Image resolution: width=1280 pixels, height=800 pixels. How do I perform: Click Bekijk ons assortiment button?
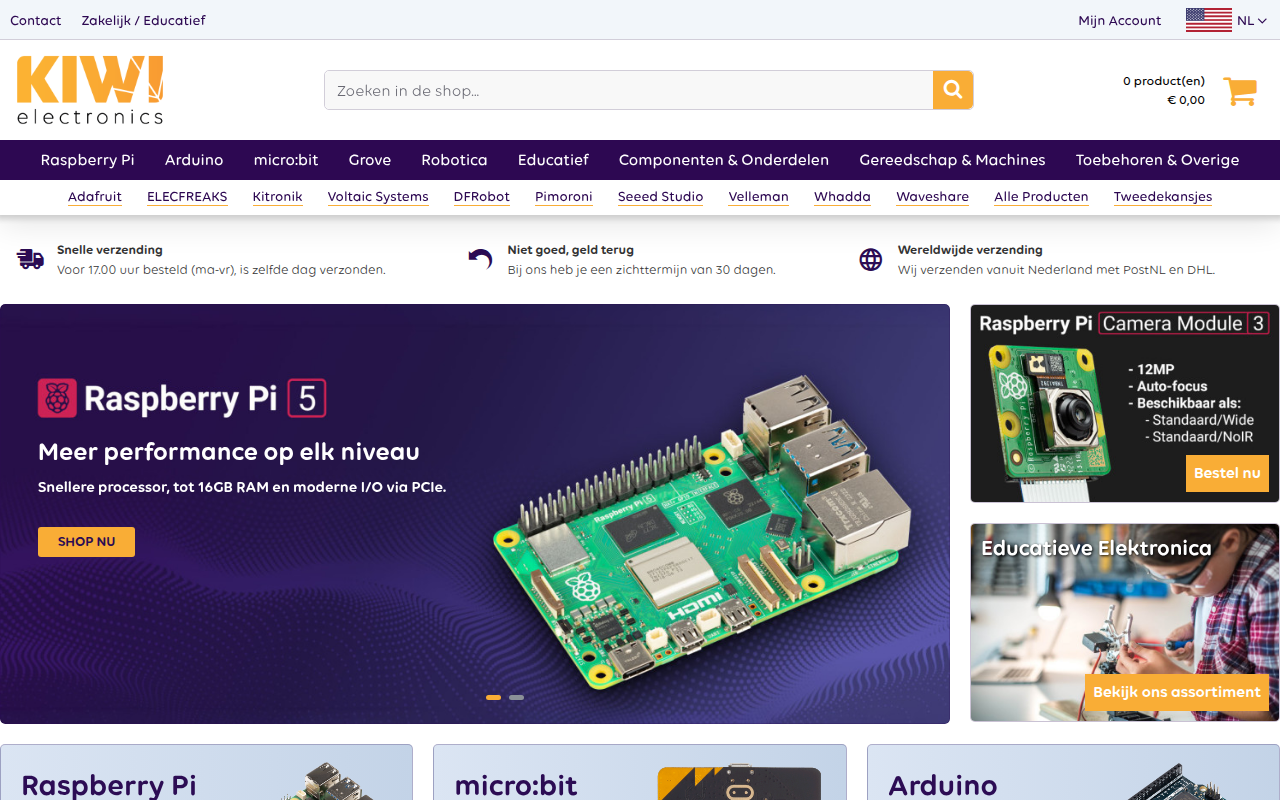1177,692
